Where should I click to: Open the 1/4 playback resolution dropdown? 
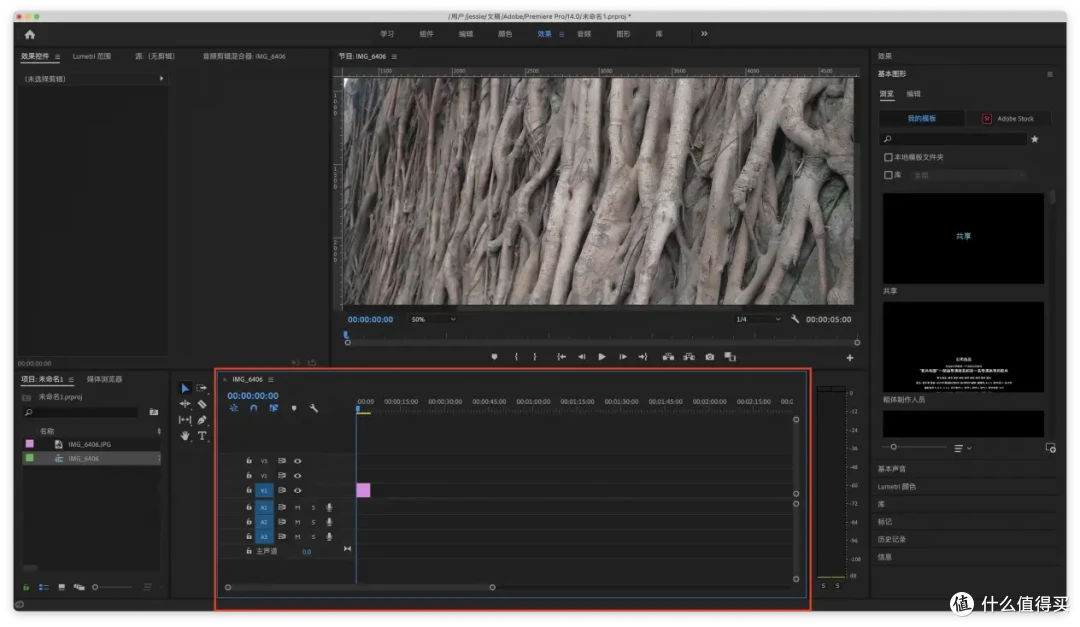point(758,320)
